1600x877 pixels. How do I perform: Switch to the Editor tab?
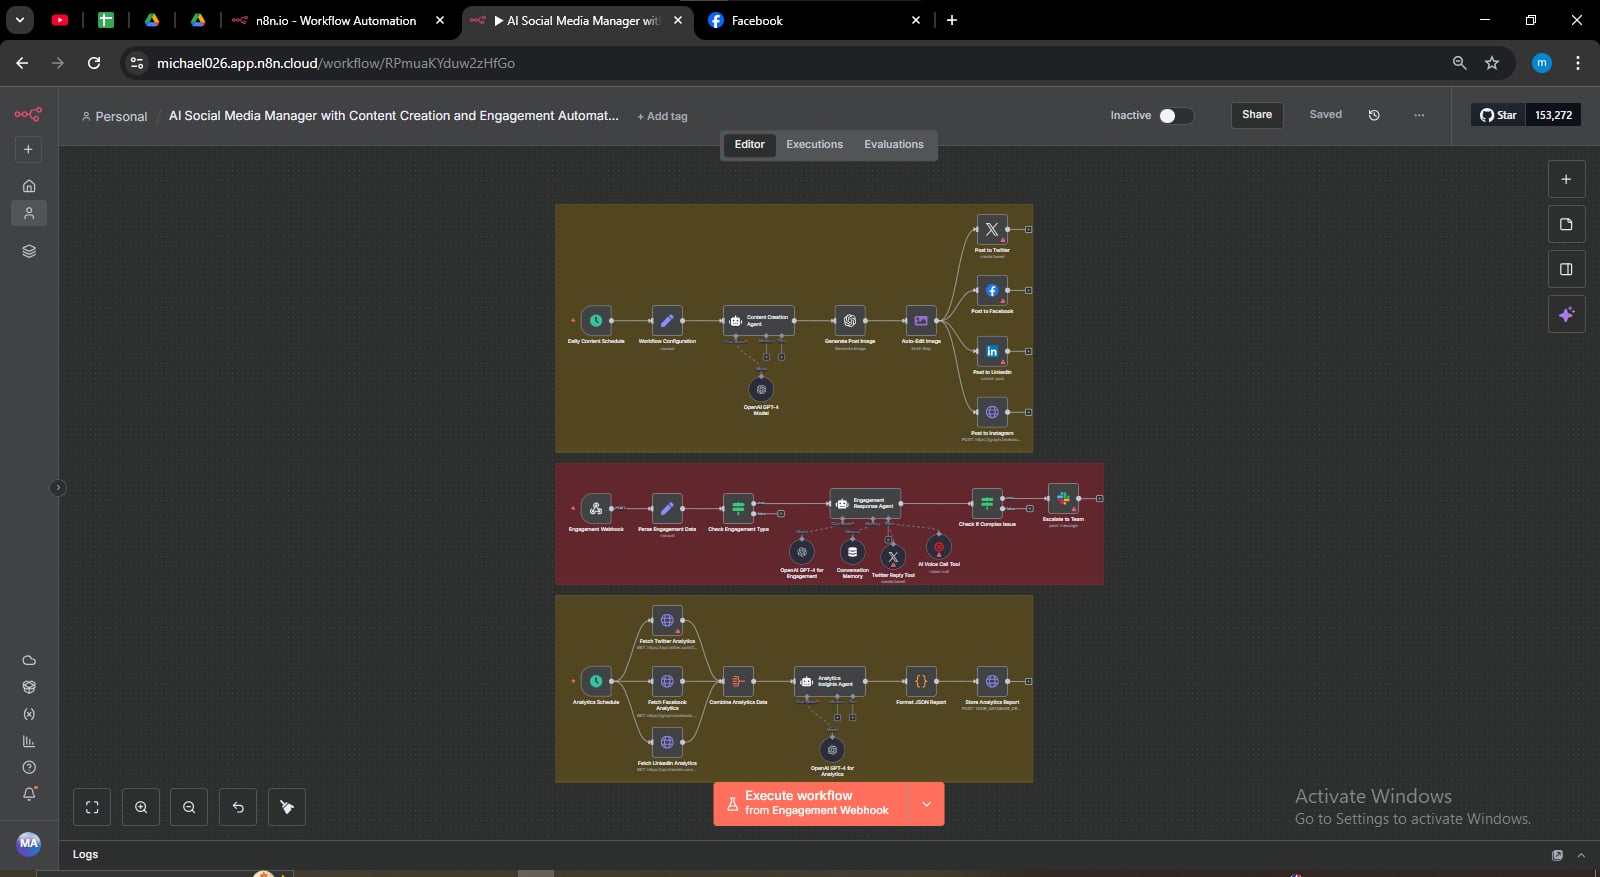point(749,145)
